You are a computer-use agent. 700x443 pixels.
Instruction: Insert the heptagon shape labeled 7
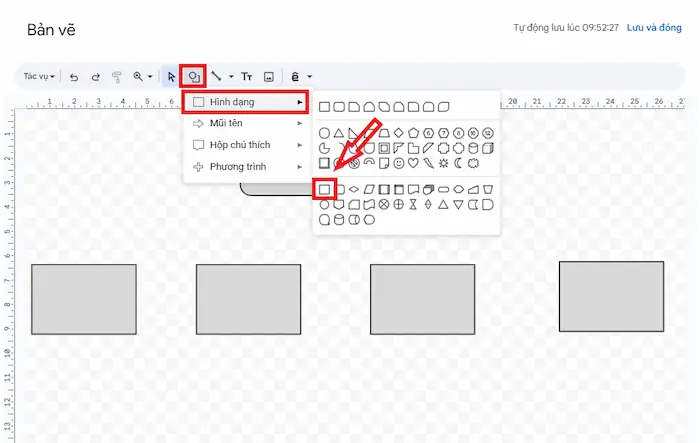click(x=443, y=133)
